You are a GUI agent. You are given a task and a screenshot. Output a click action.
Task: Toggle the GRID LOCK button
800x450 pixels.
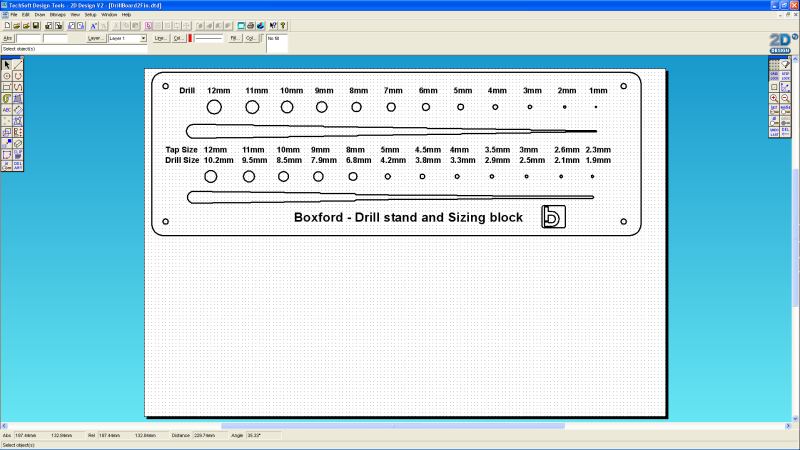774,76
